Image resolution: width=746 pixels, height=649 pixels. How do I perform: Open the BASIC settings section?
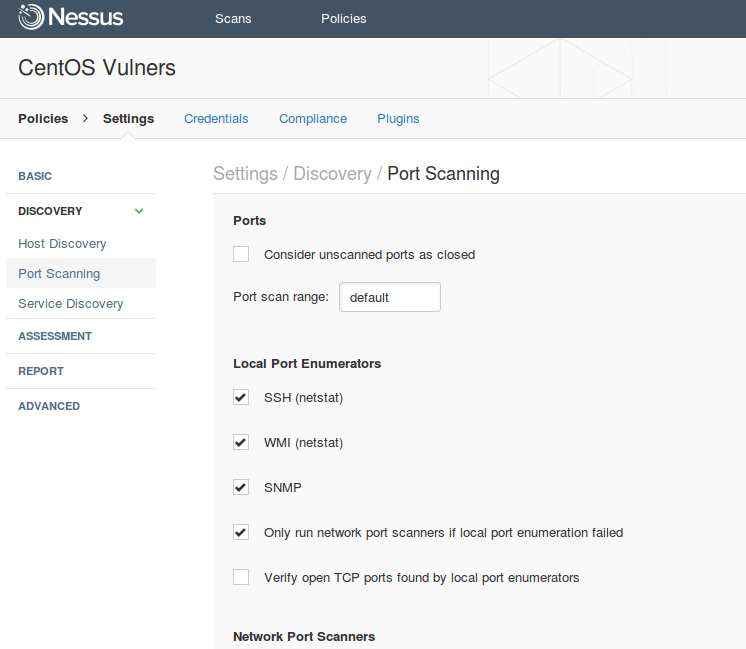(x=35, y=176)
